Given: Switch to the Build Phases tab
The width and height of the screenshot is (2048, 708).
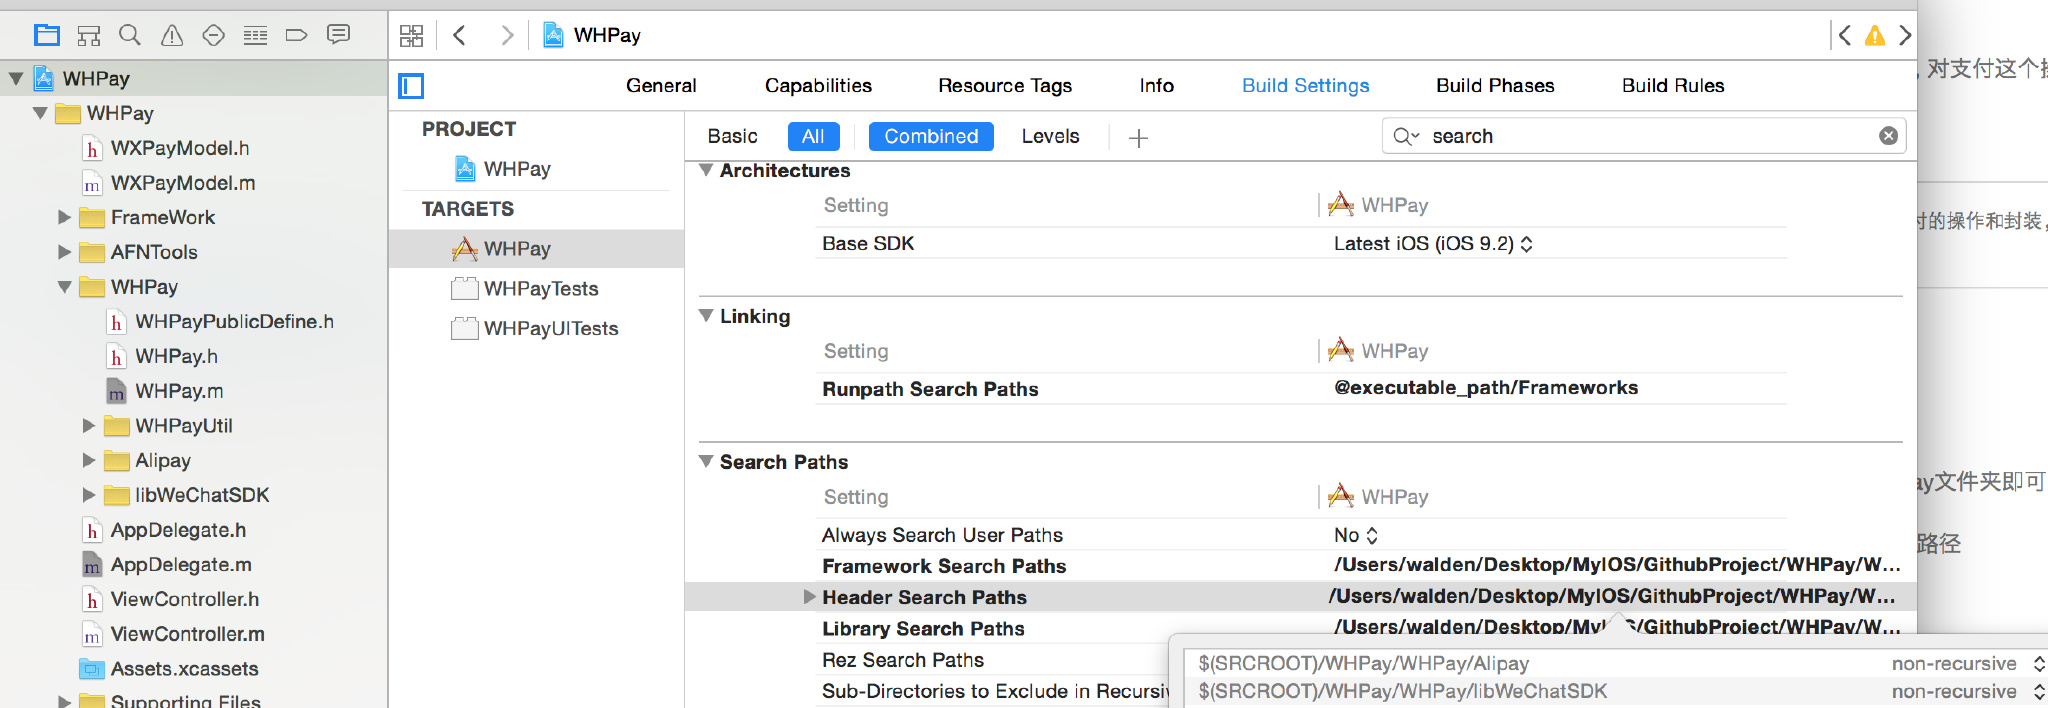Looking at the screenshot, I should (1495, 86).
